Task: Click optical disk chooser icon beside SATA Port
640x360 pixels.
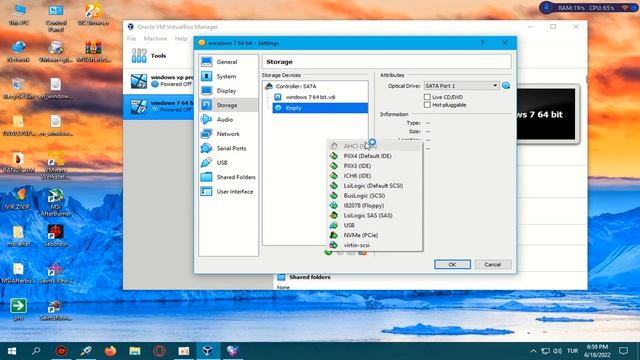Action: 506,86
